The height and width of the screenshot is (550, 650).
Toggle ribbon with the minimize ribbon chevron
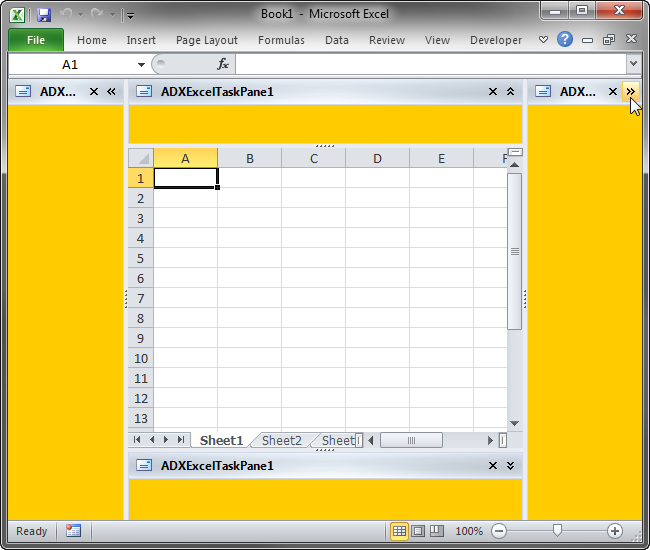[x=543, y=40]
